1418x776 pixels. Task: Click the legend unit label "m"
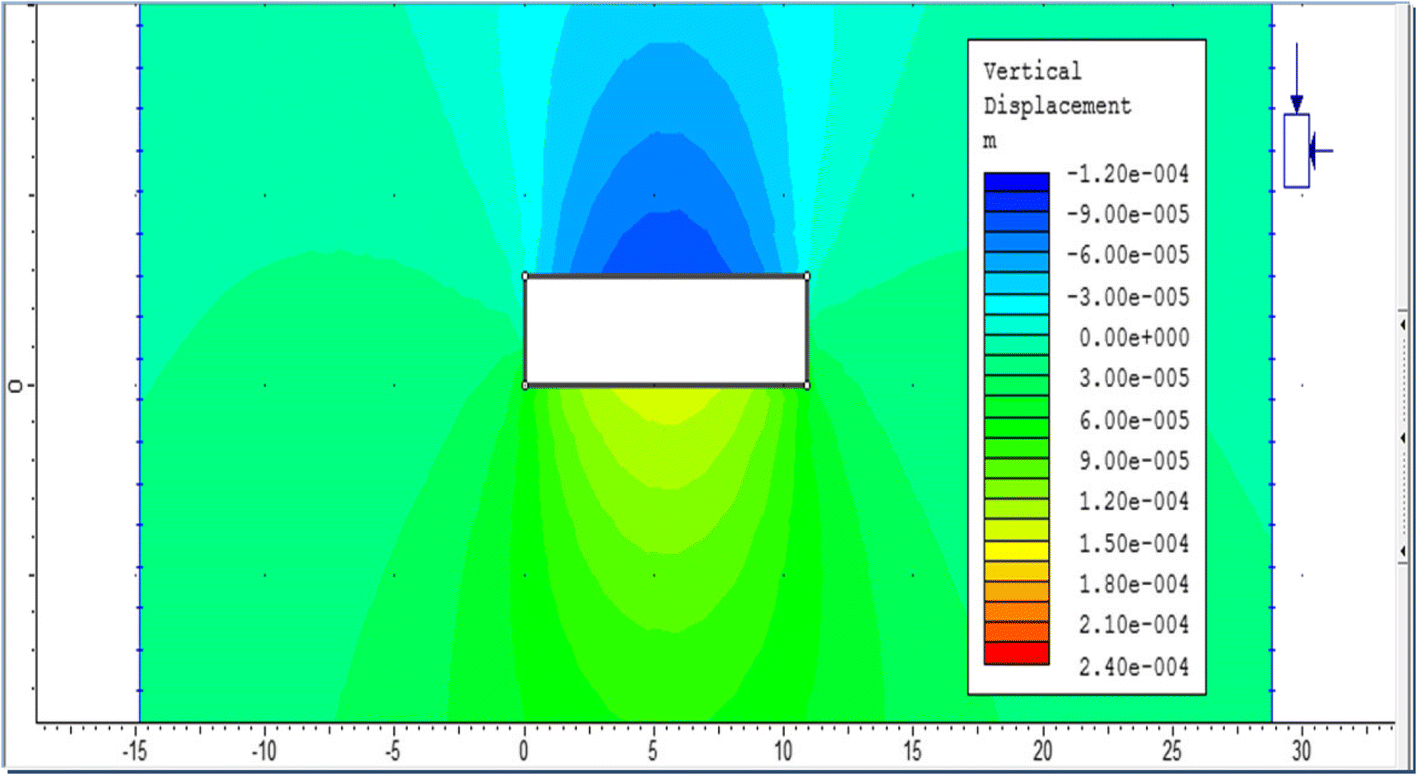coord(990,142)
